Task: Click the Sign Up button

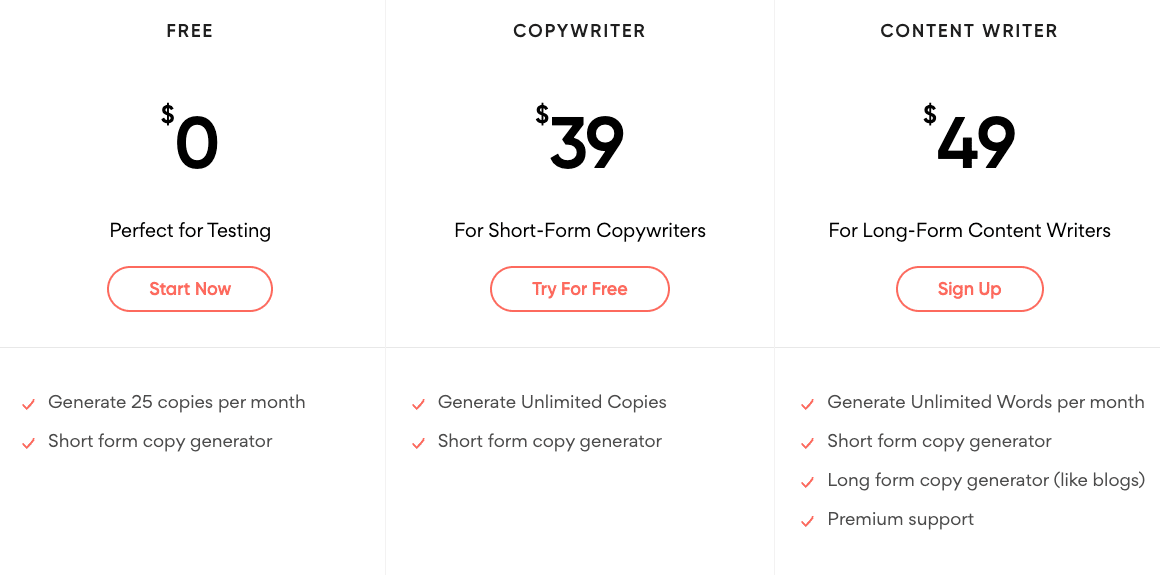Action: 969,289
